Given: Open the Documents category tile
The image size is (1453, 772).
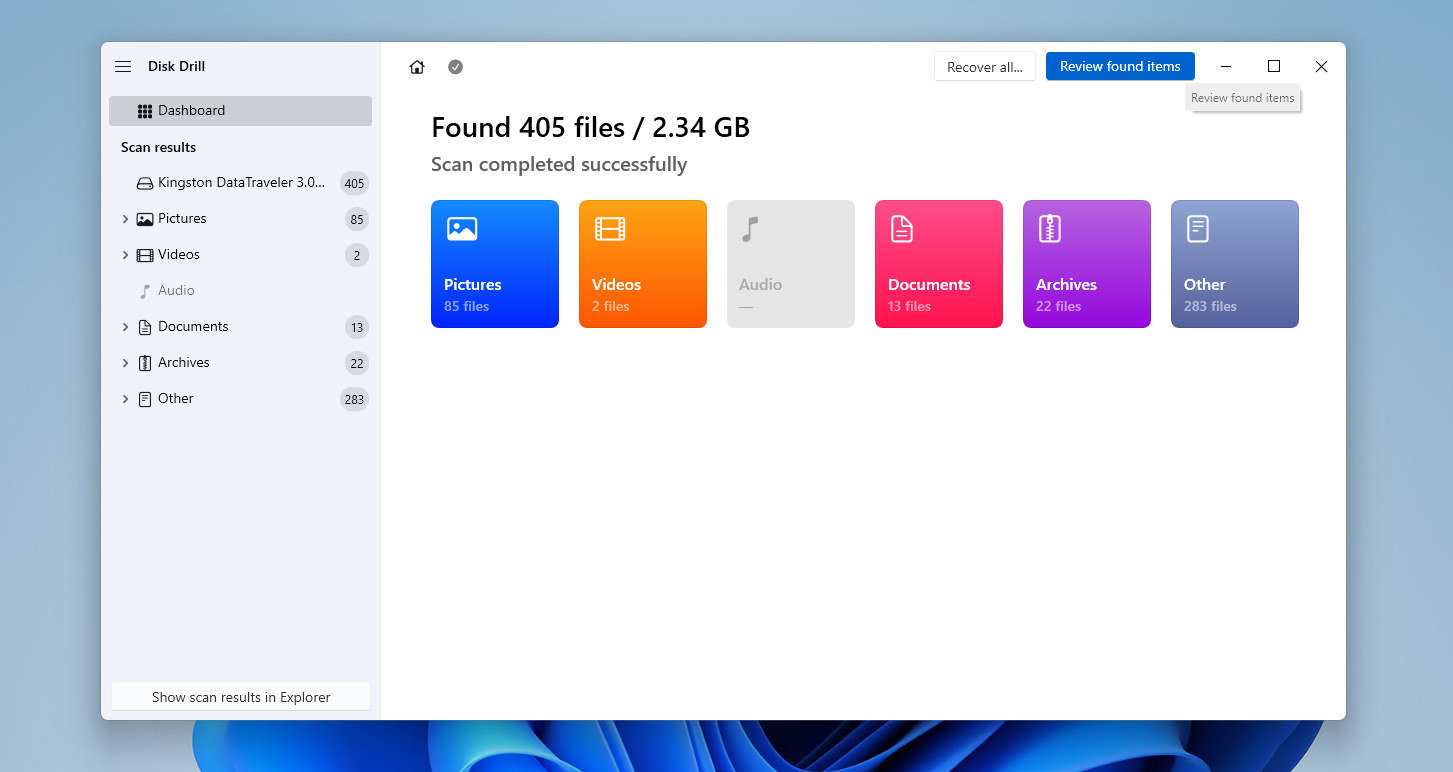Looking at the screenshot, I should pos(939,264).
